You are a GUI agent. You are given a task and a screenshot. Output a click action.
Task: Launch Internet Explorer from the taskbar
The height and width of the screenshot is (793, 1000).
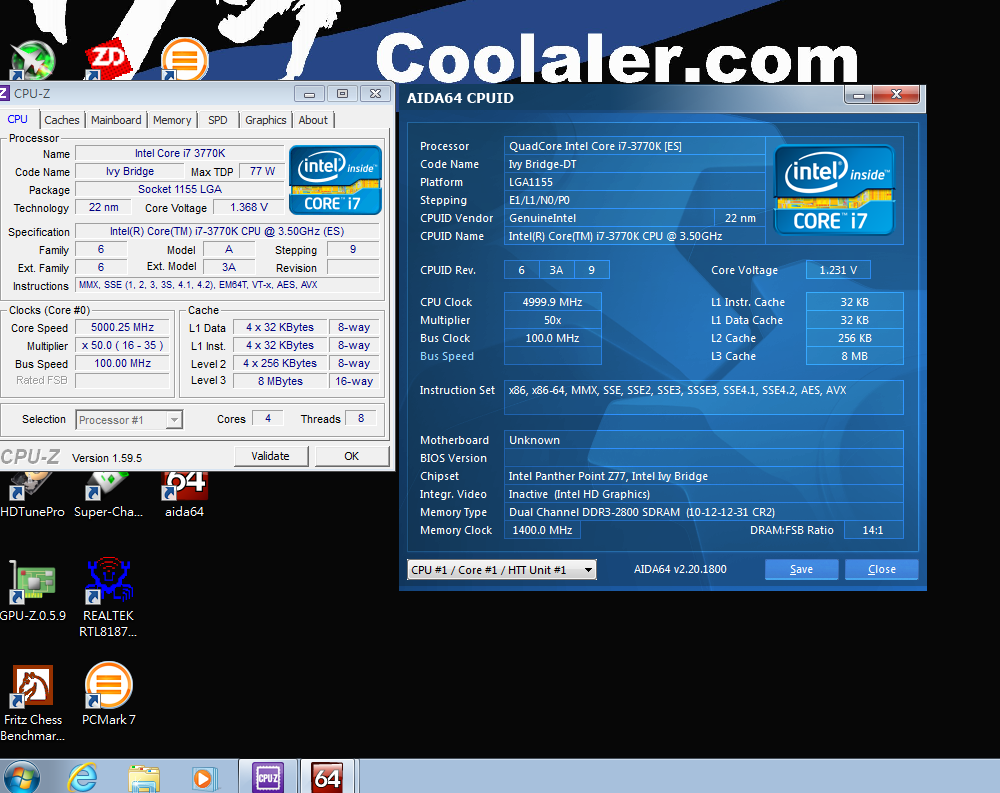tap(82, 777)
